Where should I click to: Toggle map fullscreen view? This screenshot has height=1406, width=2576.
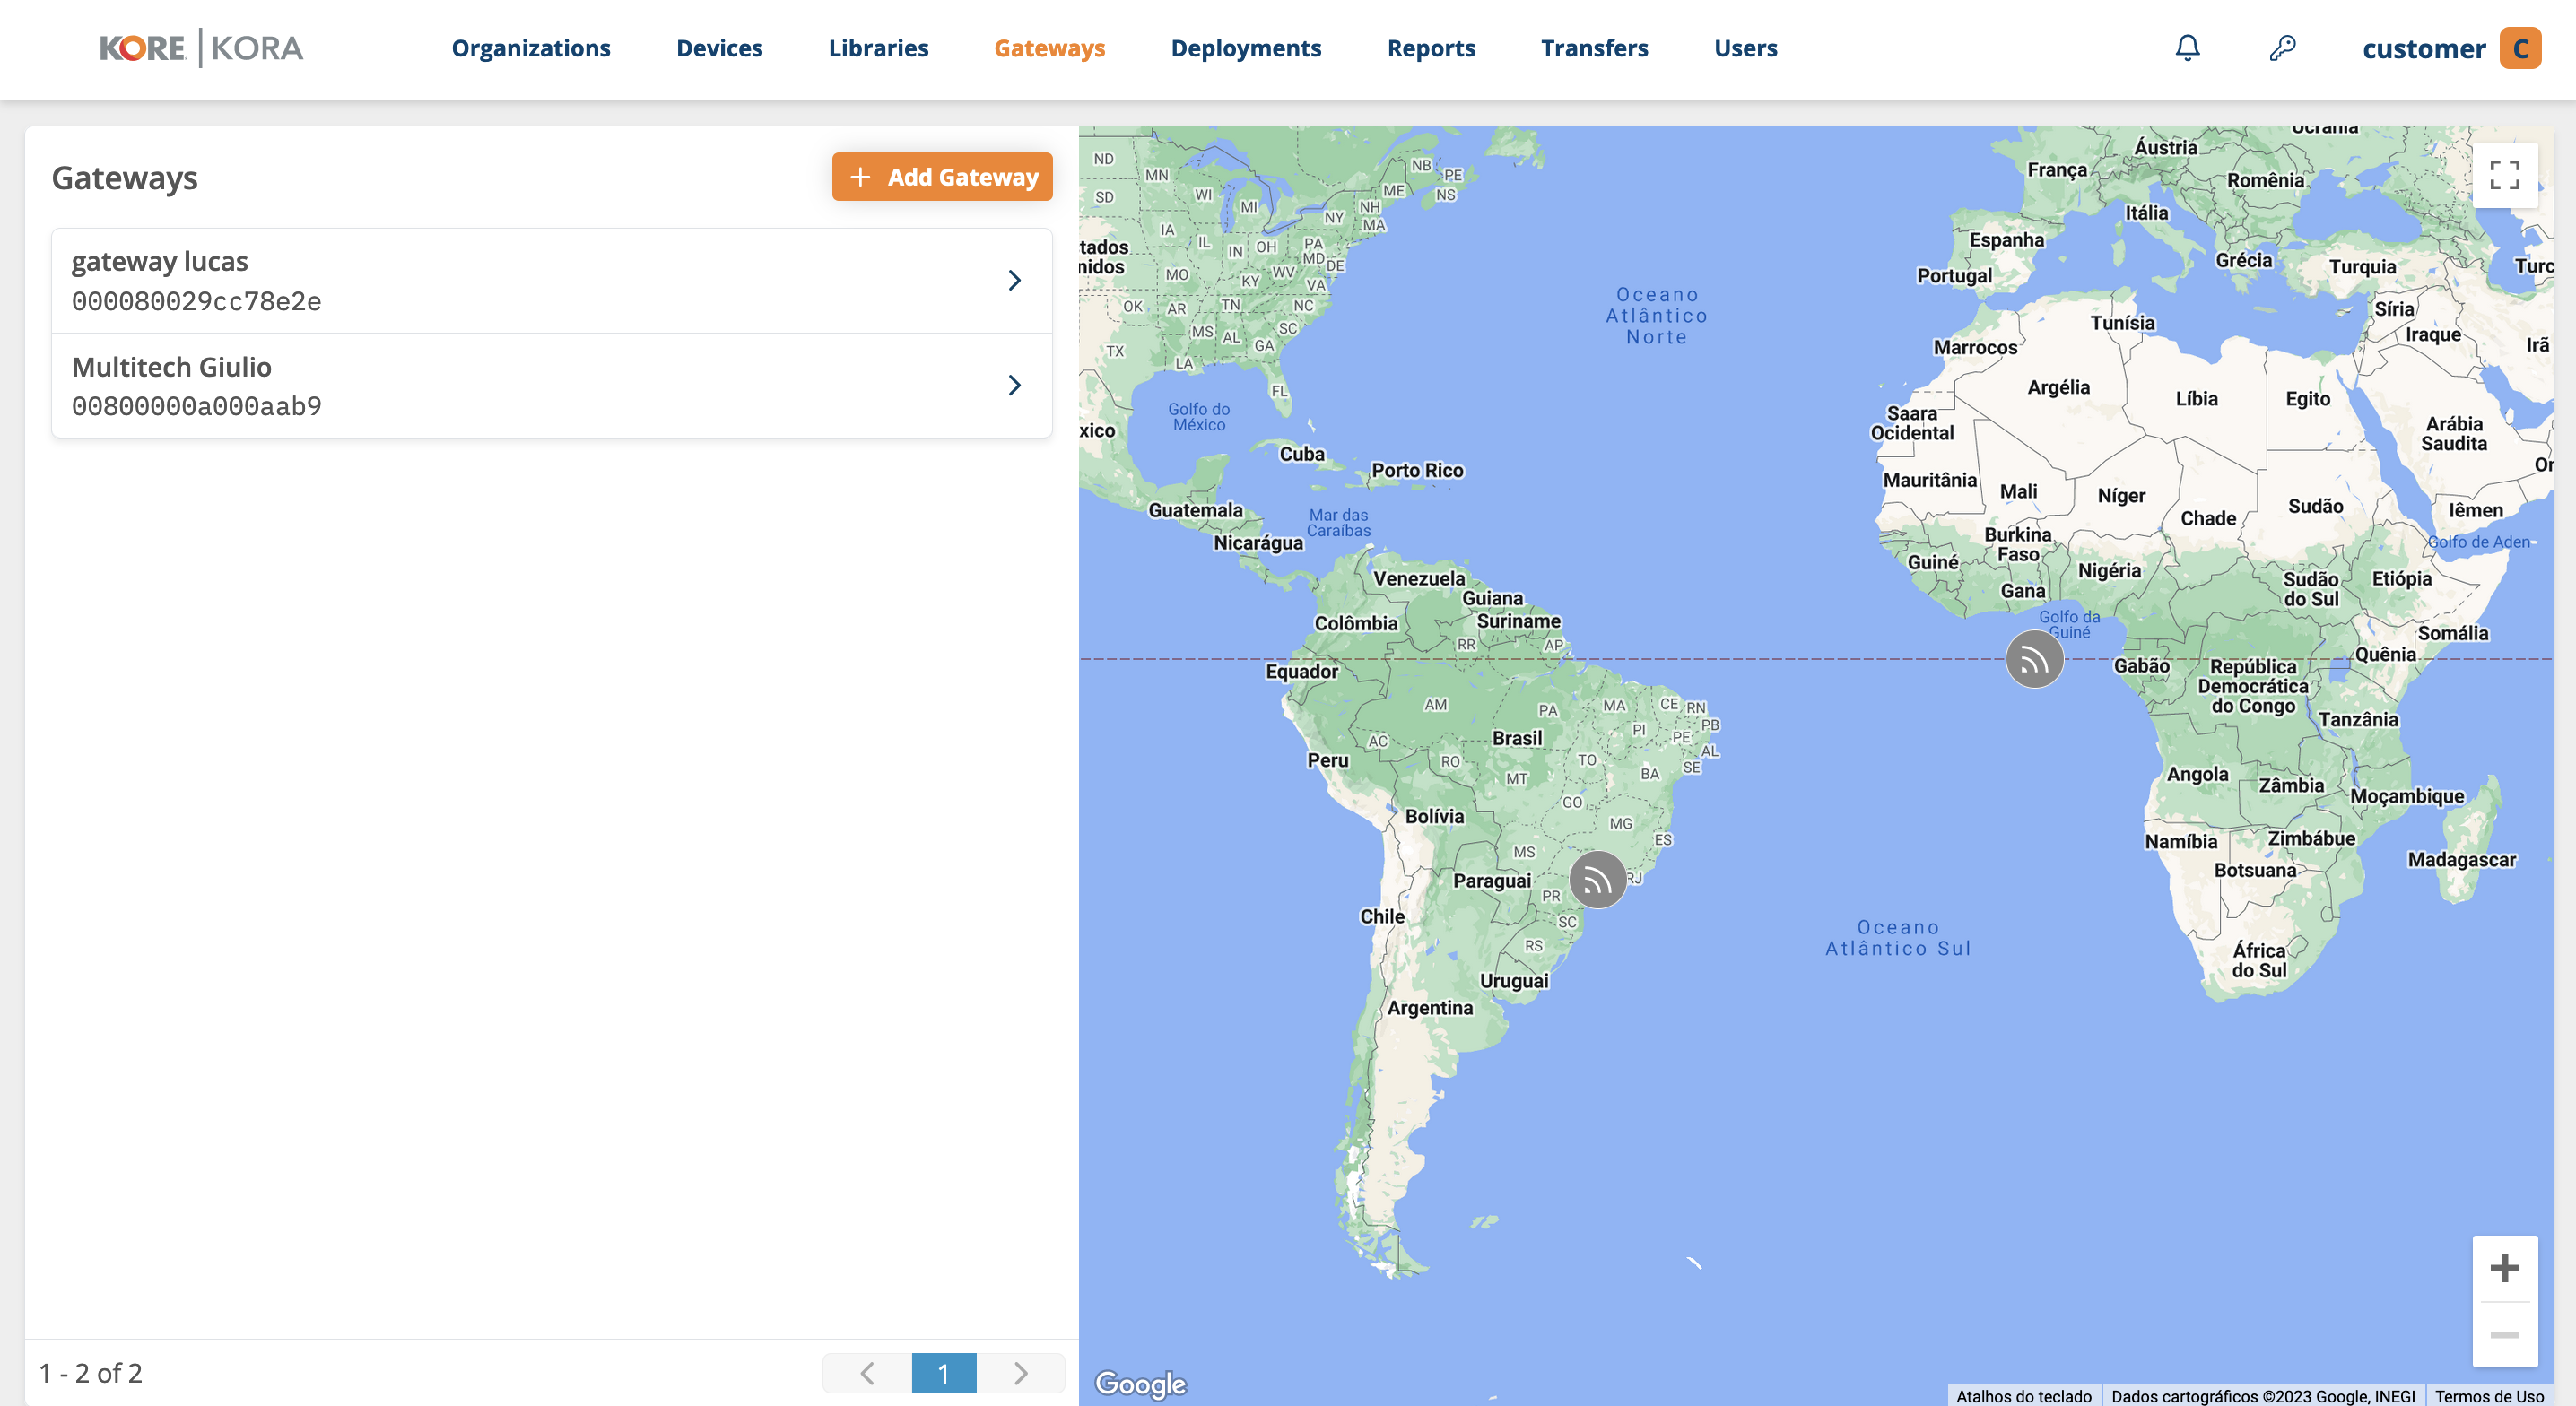pyautogui.click(x=2504, y=175)
